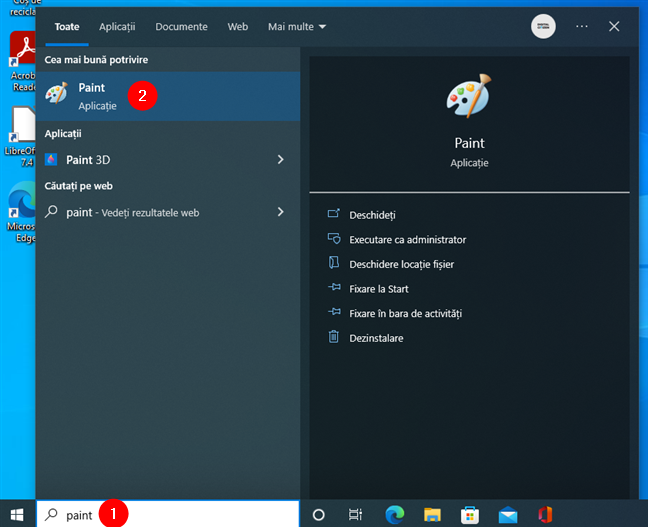Click the Acrobat Reader desktop shortcut
Image resolution: width=648 pixels, height=527 pixels.
pos(22,62)
